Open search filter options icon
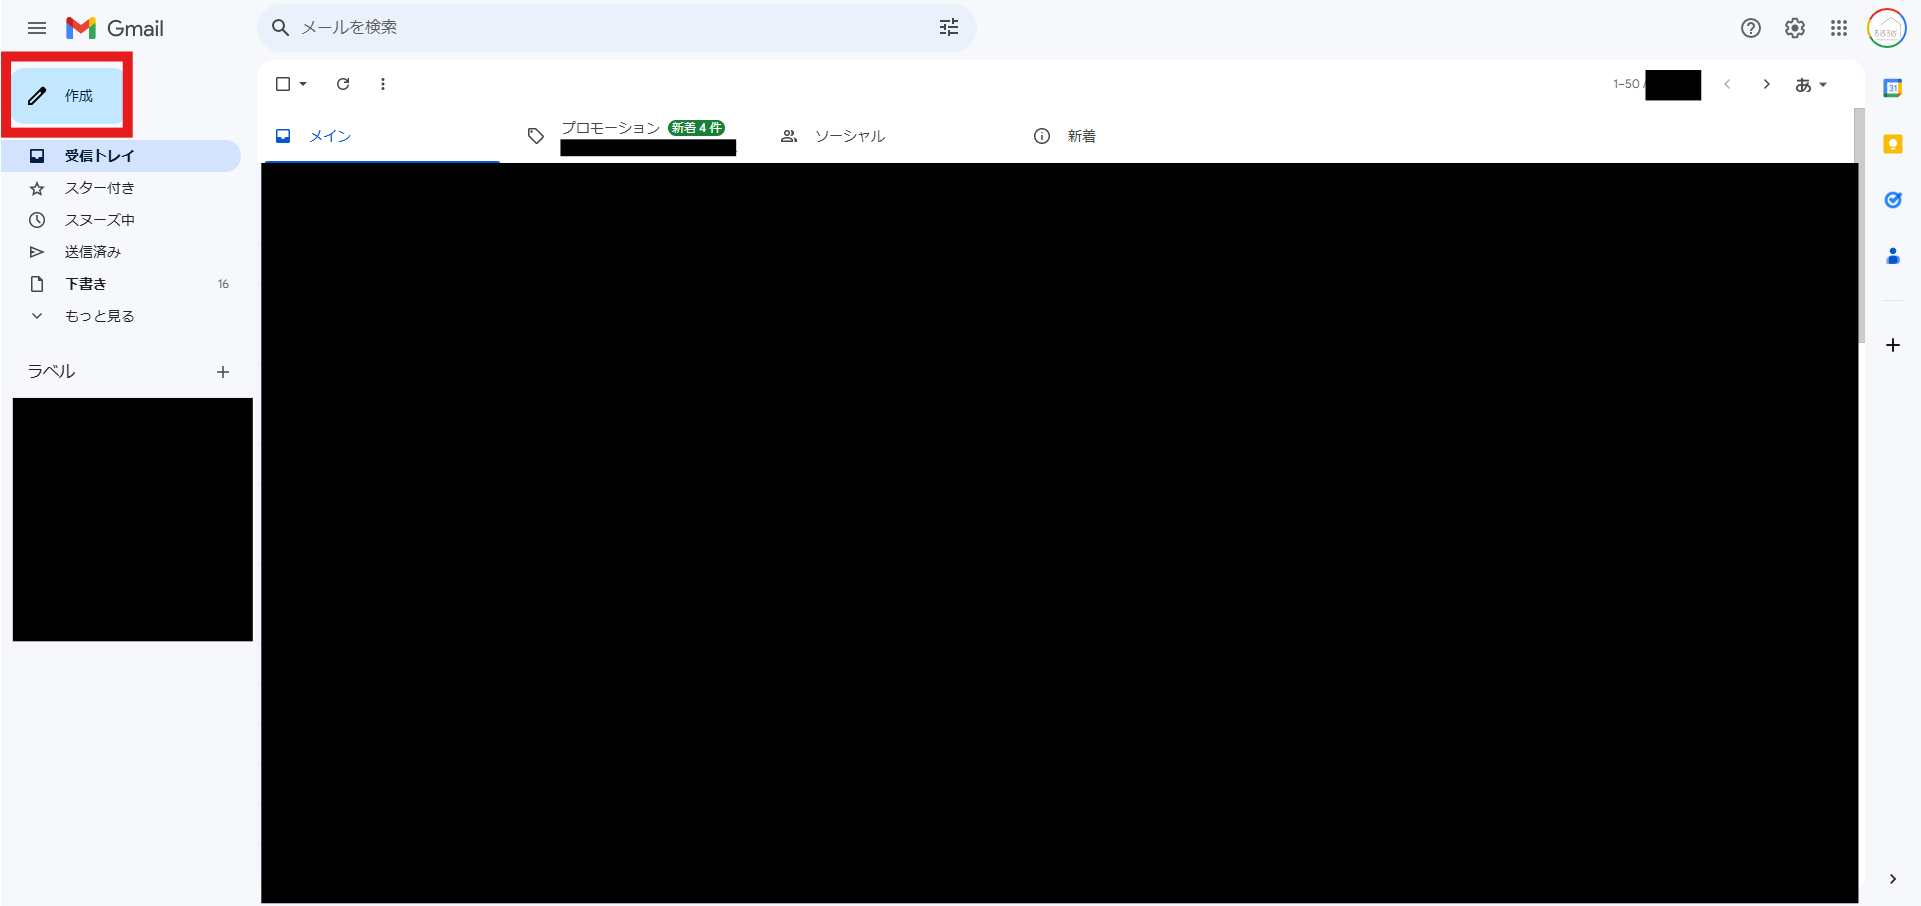1921x906 pixels. (949, 28)
